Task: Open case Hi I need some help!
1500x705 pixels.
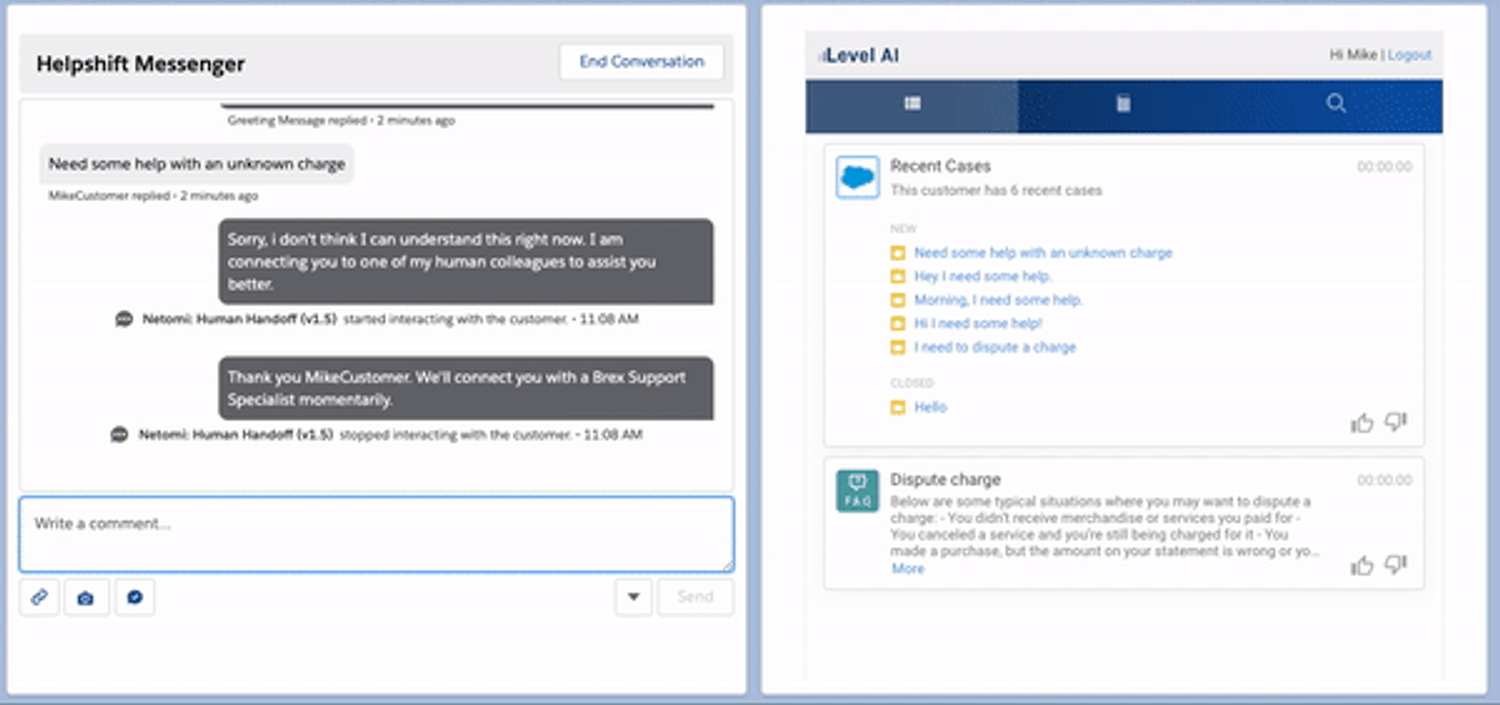Action: pyautogui.click(x=978, y=324)
